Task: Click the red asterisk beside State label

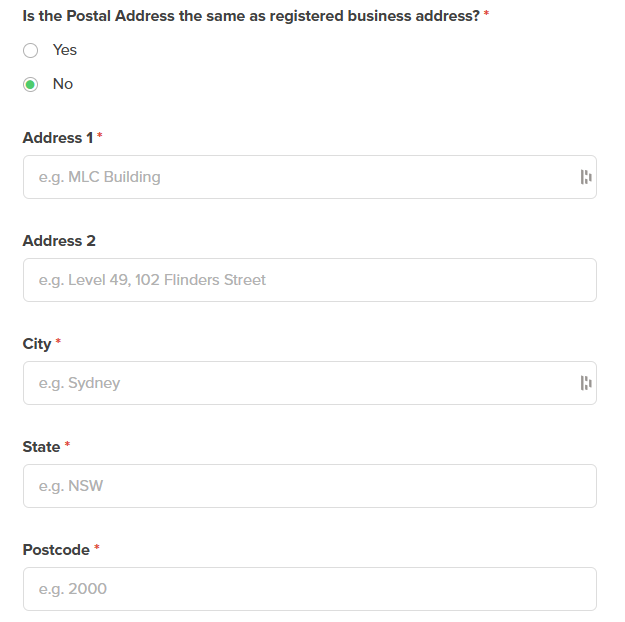Action: coord(68,446)
